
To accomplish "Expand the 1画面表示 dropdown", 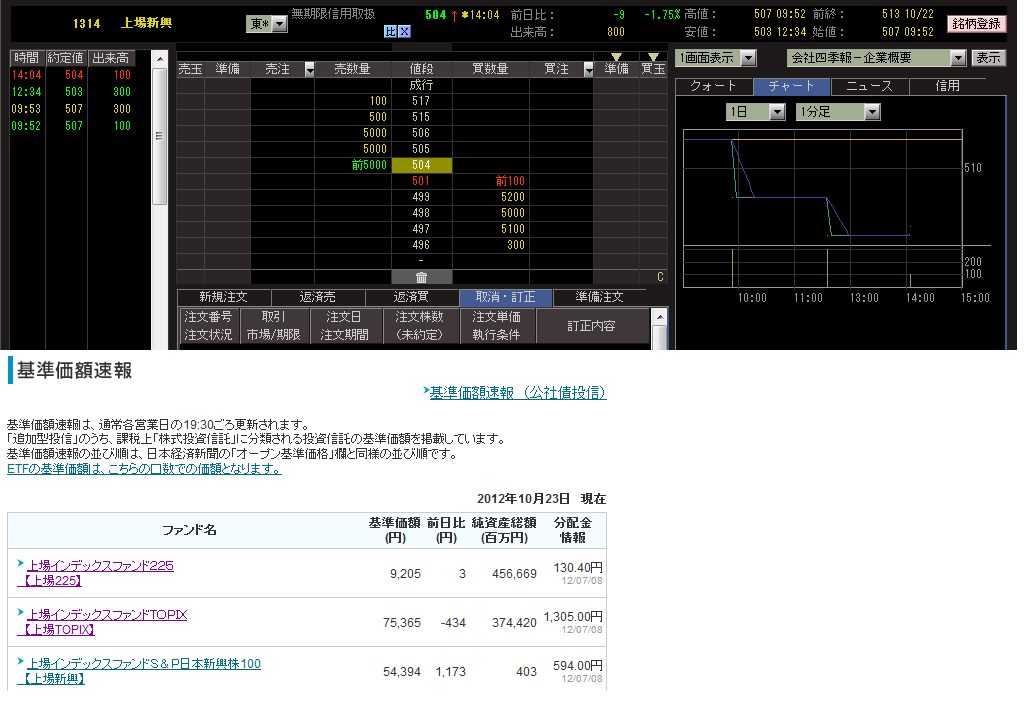I will coord(749,58).
